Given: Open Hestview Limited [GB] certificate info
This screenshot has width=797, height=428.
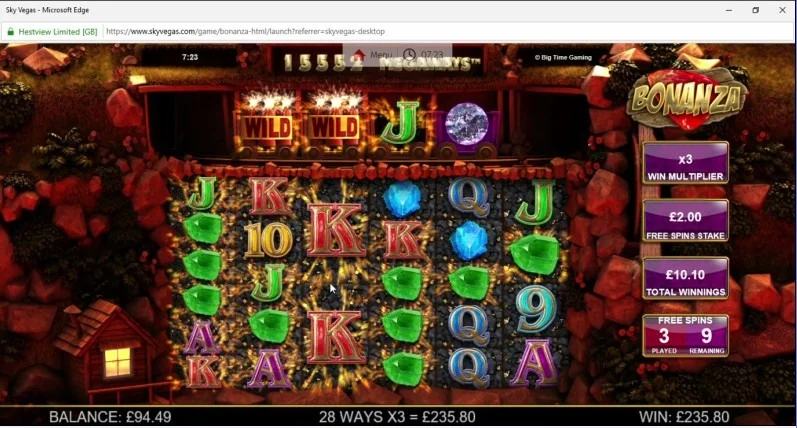Looking at the screenshot, I should (x=57, y=32).
